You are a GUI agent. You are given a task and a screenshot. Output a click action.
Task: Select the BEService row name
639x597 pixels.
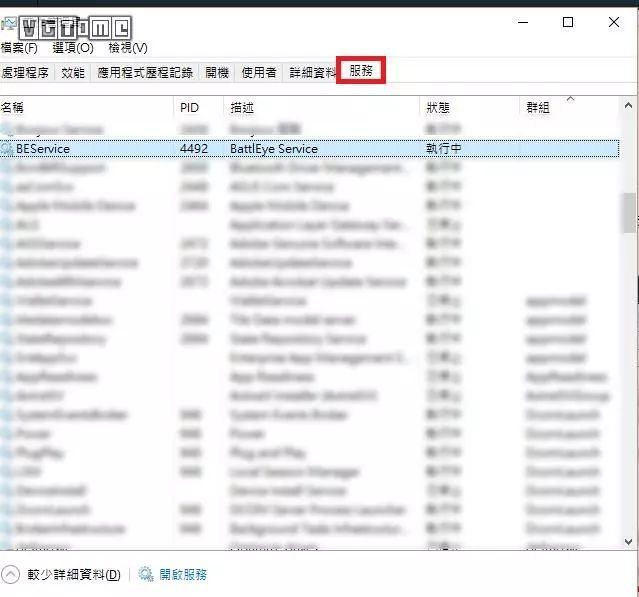[x=43, y=149]
